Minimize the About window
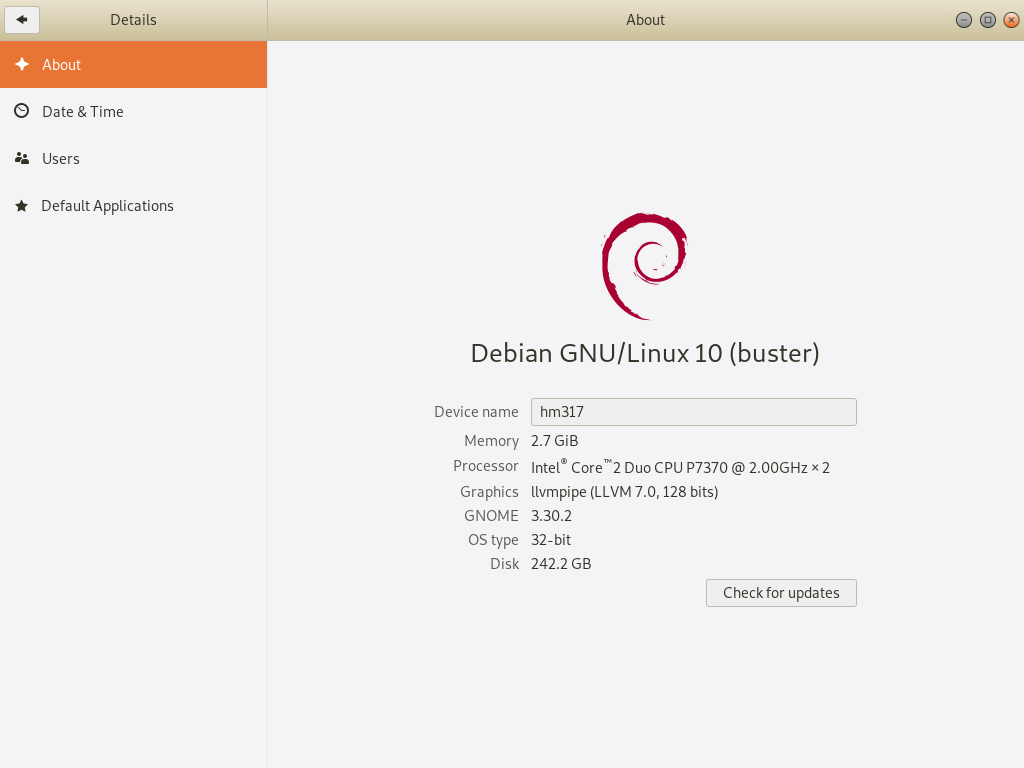1024x768 pixels. click(964, 20)
